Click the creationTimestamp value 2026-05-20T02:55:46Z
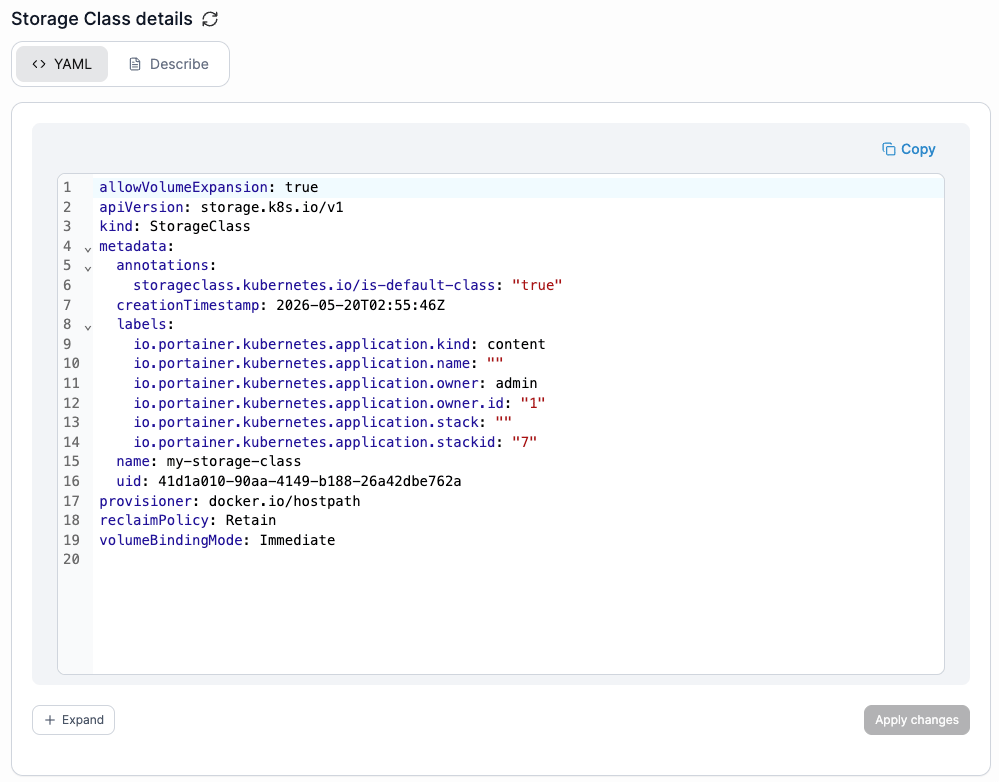 pyautogui.click(x=361, y=305)
